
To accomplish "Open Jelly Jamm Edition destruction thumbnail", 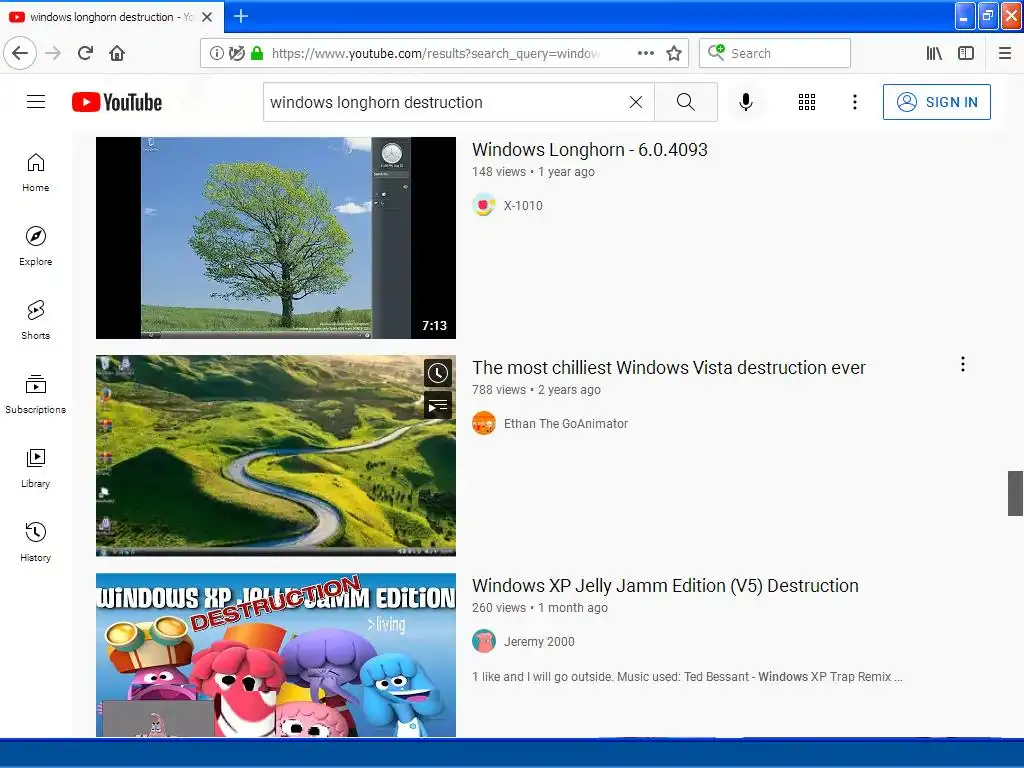I will coord(276,655).
